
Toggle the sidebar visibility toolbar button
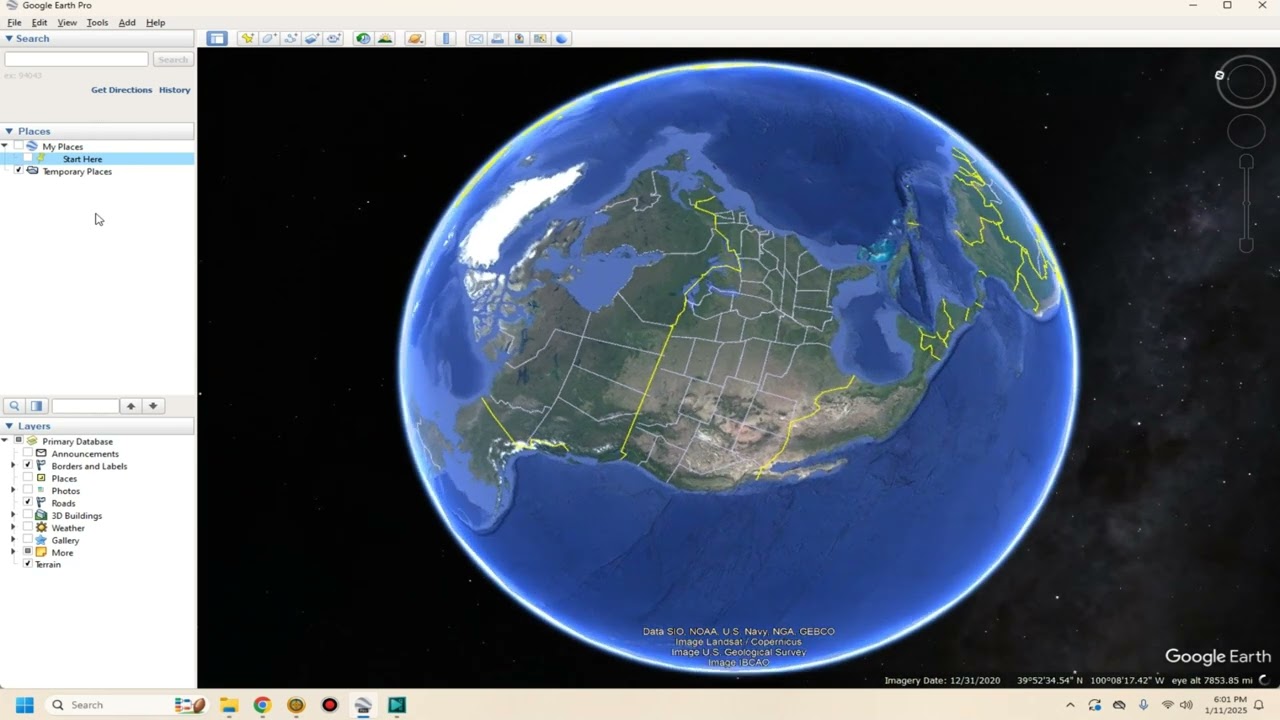coord(217,38)
